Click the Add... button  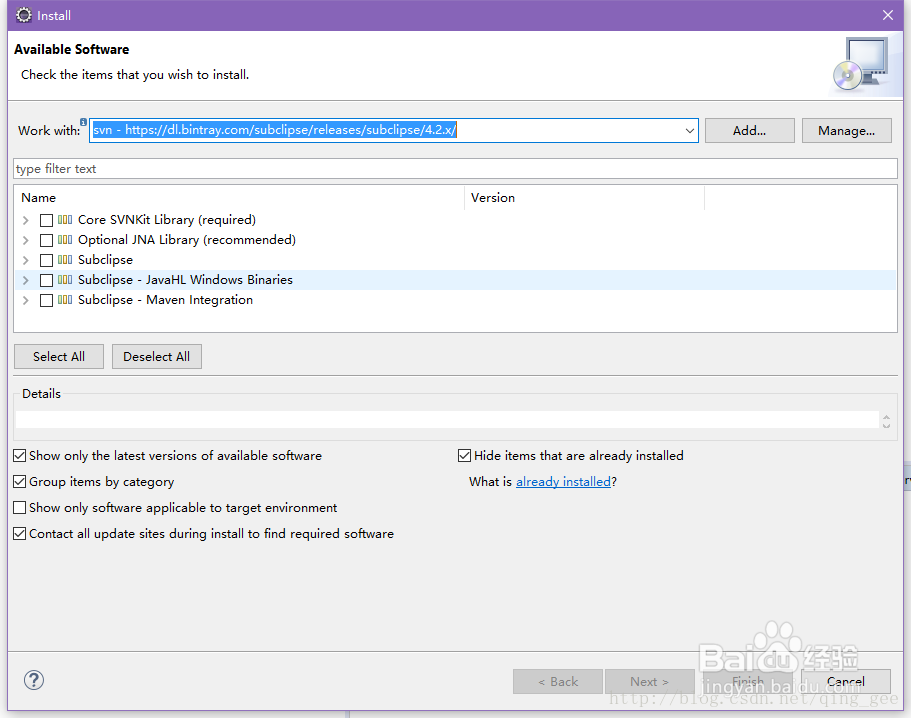(749, 131)
